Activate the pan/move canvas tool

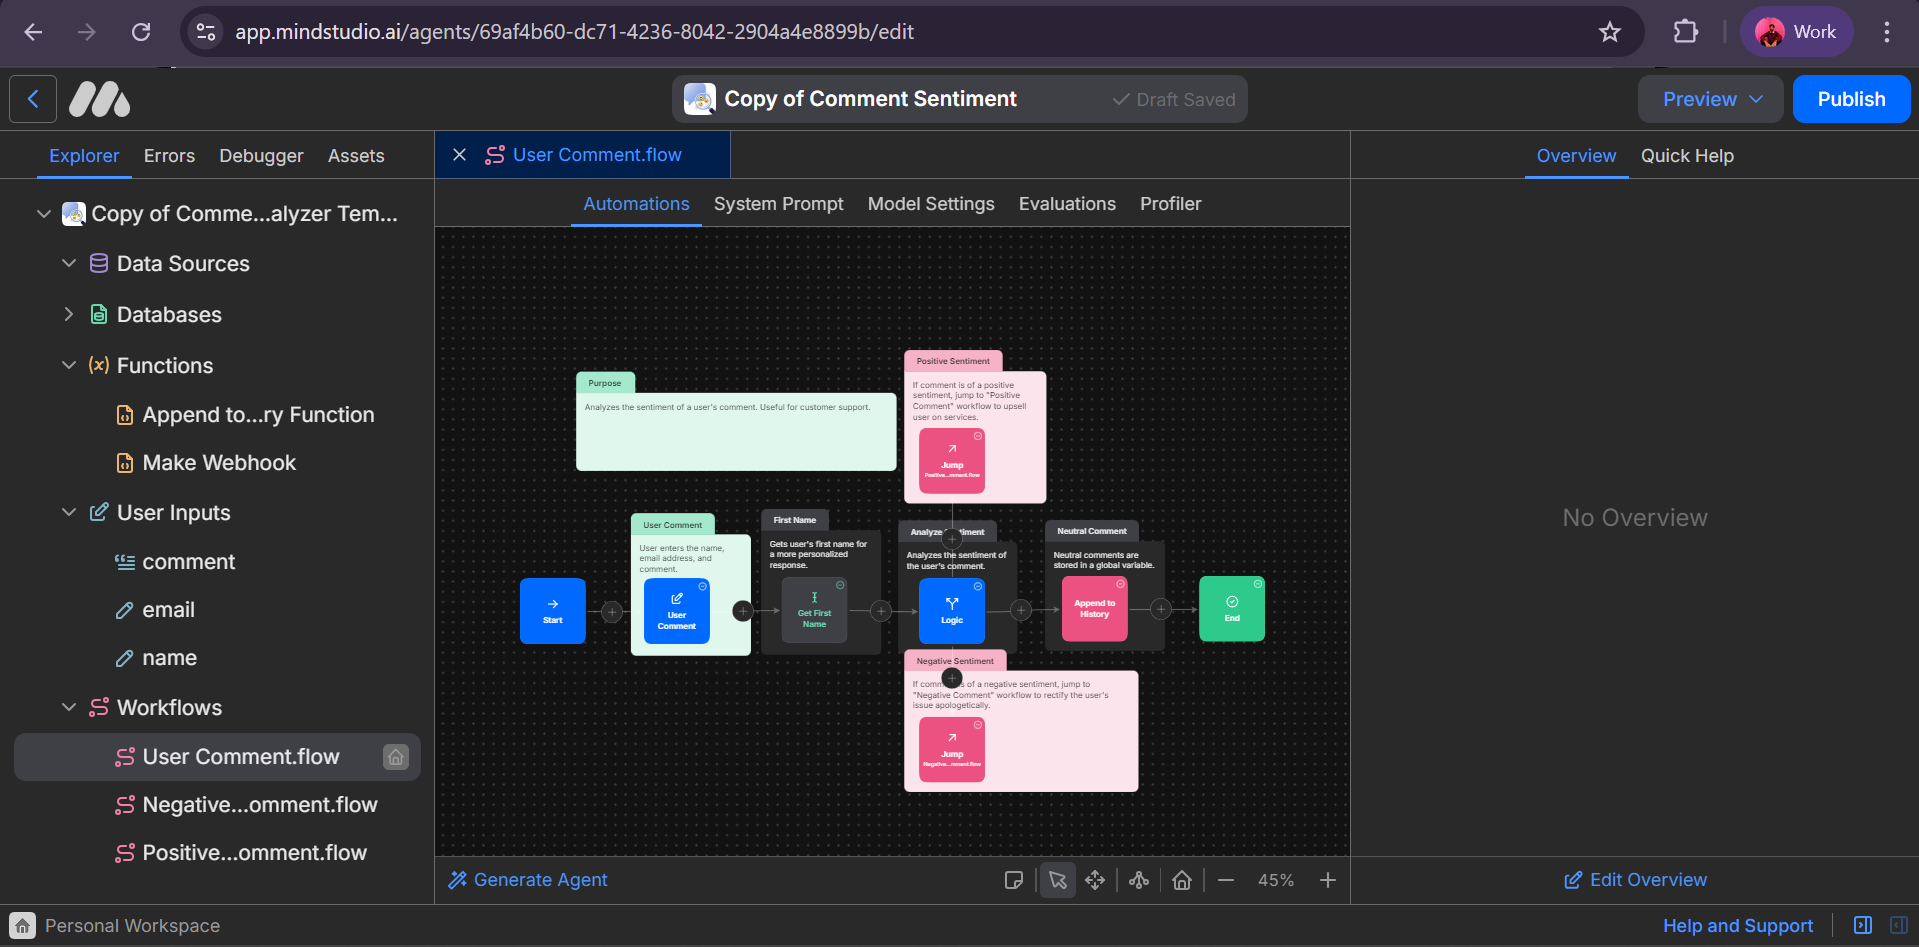click(1095, 880)
